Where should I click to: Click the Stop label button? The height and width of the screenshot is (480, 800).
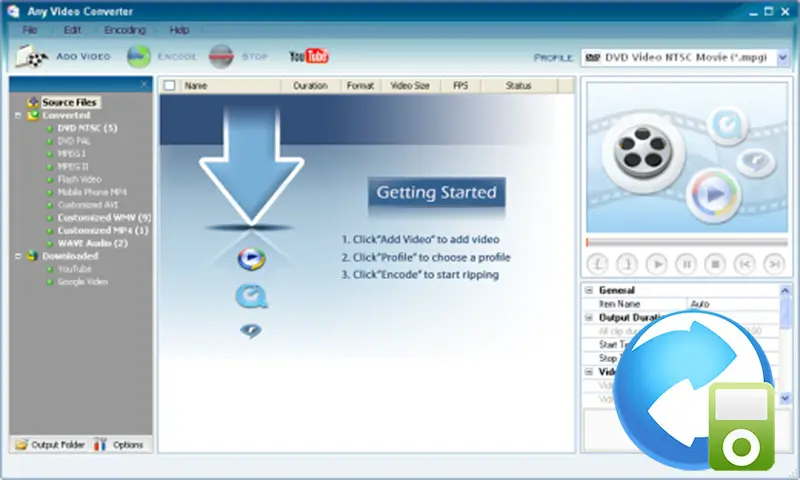pyautogui.click(x=255, y=57)
